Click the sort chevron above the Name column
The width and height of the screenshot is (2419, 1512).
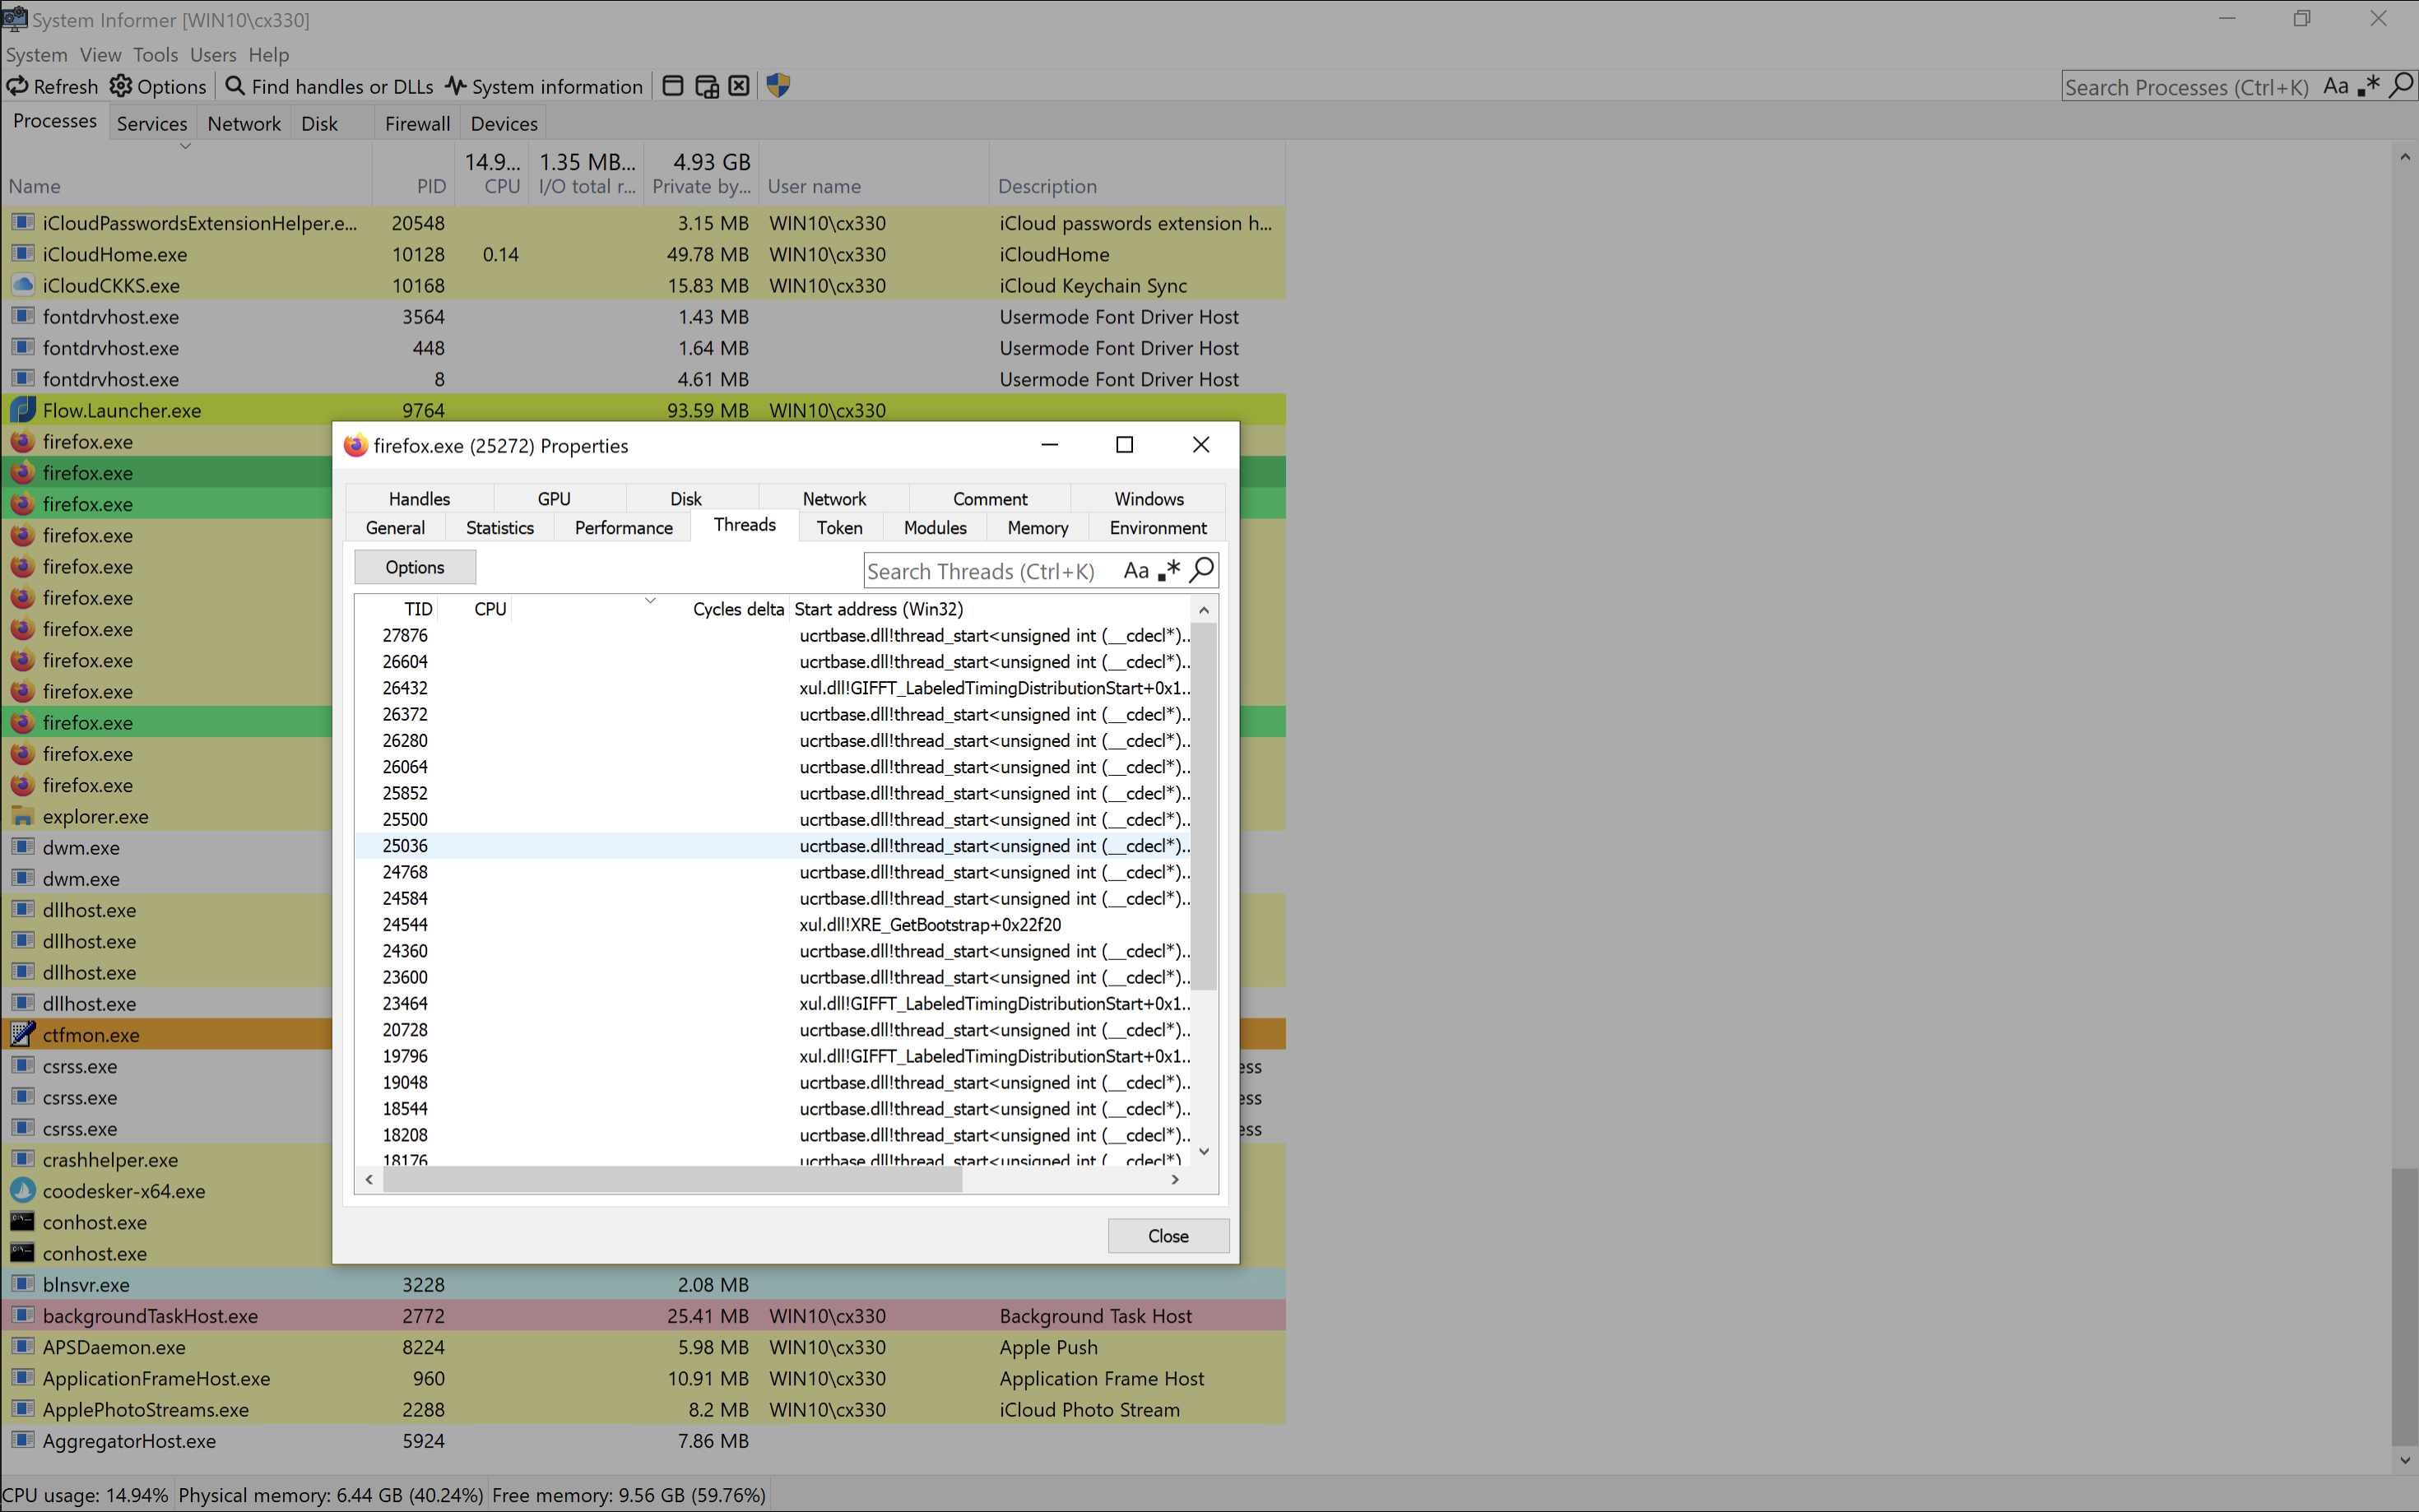[185, 146]
